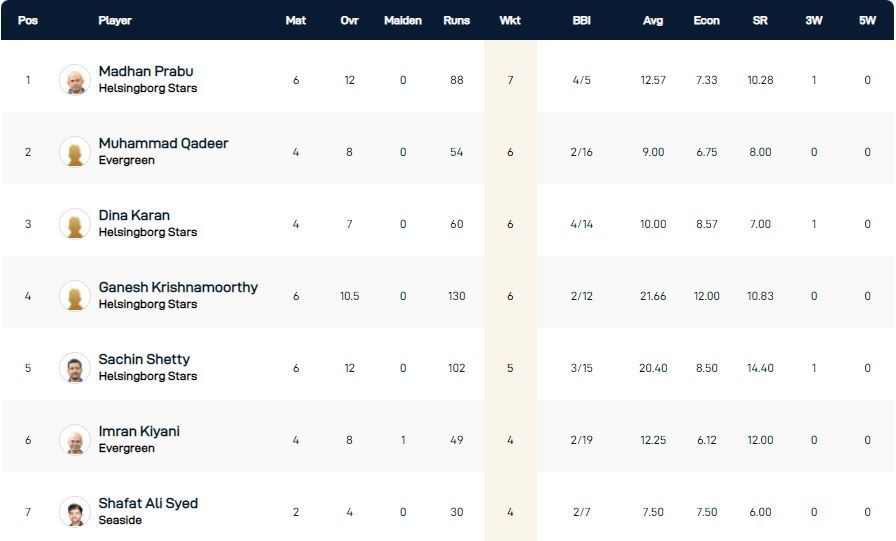The image size is (896, 541).
Task: Click Muhammad Qadeer's placeholder avatar
Action: [x=75, y=152]
